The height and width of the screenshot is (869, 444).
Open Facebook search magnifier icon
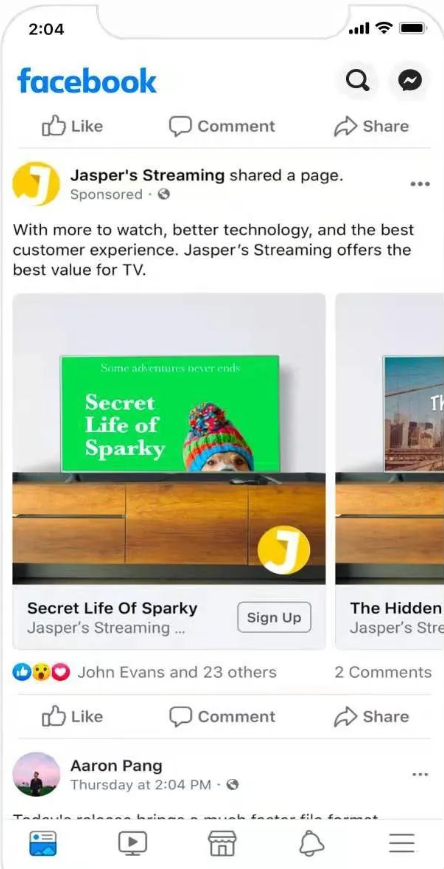click(x=357, y=81)
